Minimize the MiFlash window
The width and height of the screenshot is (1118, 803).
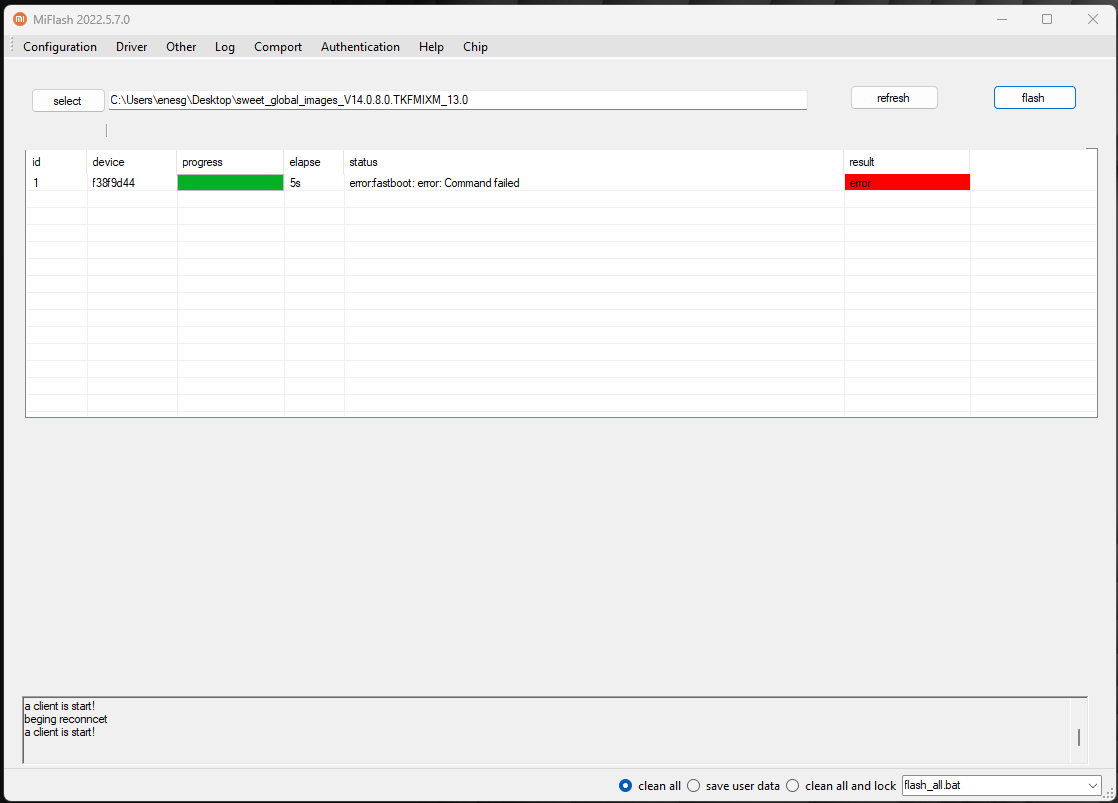(1002, 19)
